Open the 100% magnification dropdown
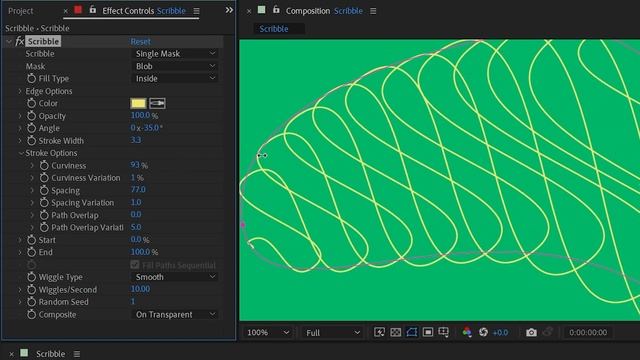This screenshot has height=360, width=640. [268, 333]
